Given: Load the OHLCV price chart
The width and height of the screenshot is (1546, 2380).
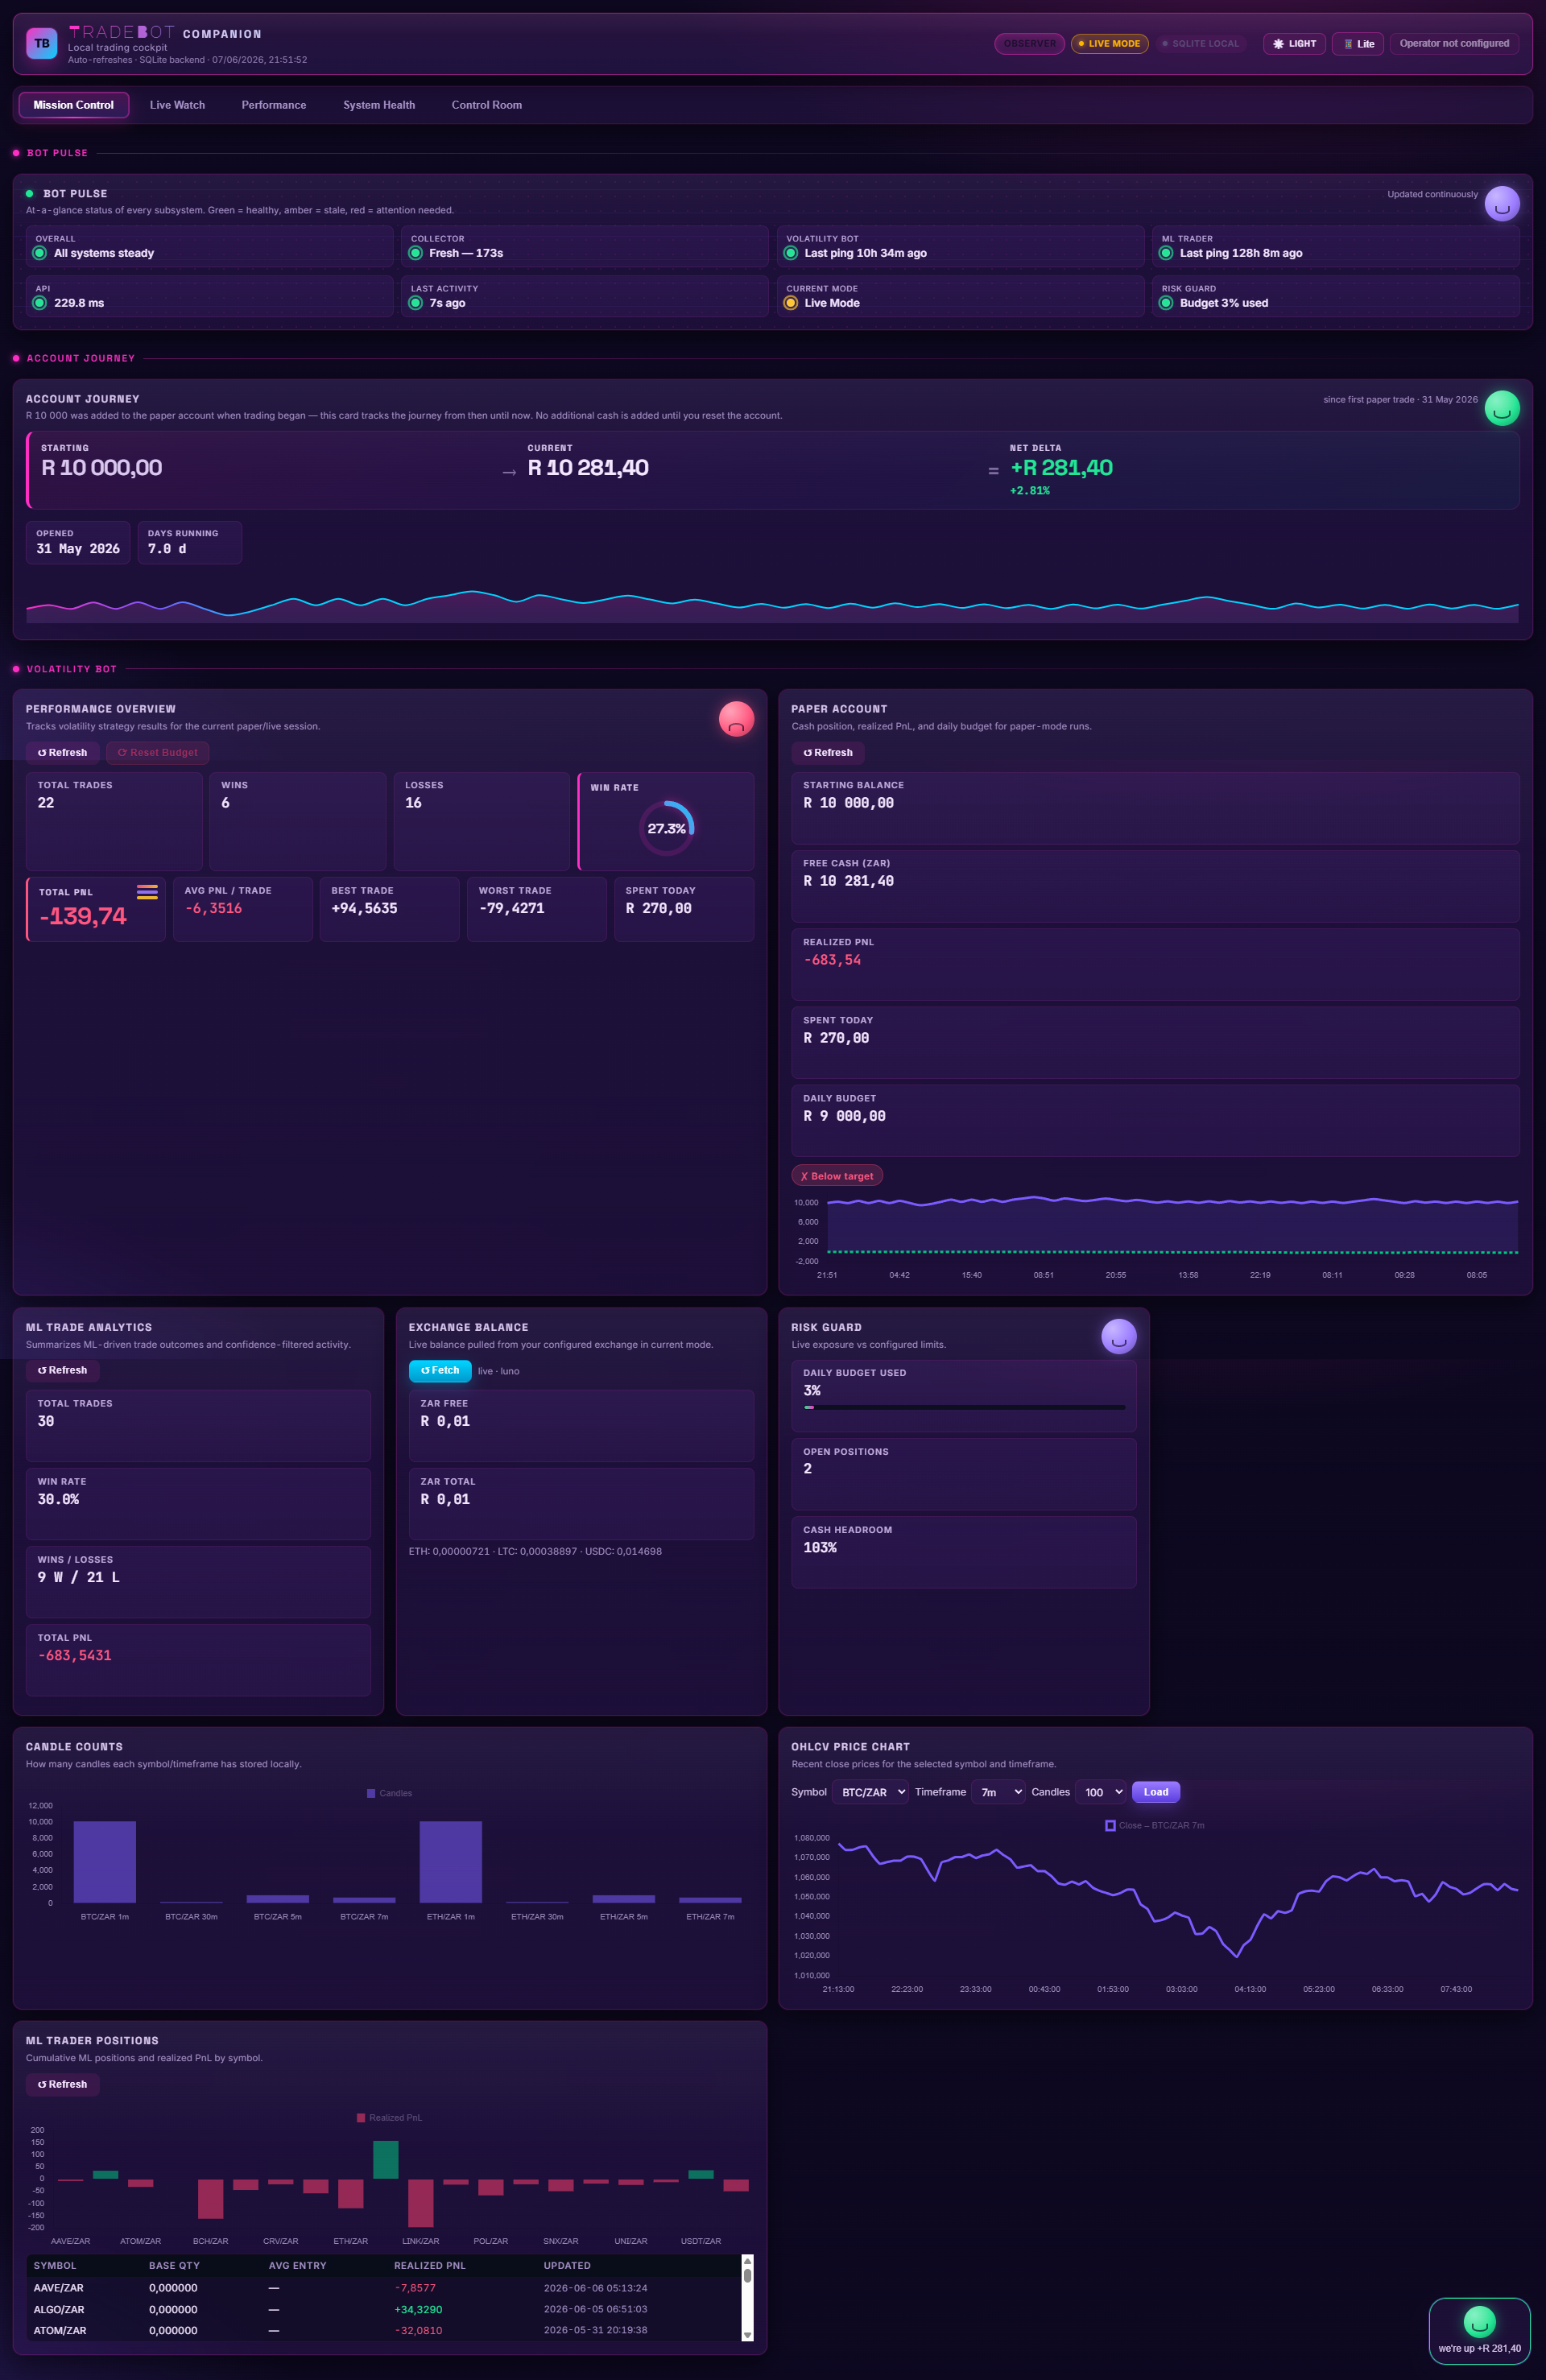Looking at the screenshot, I should click(x=1156, y=1792).
